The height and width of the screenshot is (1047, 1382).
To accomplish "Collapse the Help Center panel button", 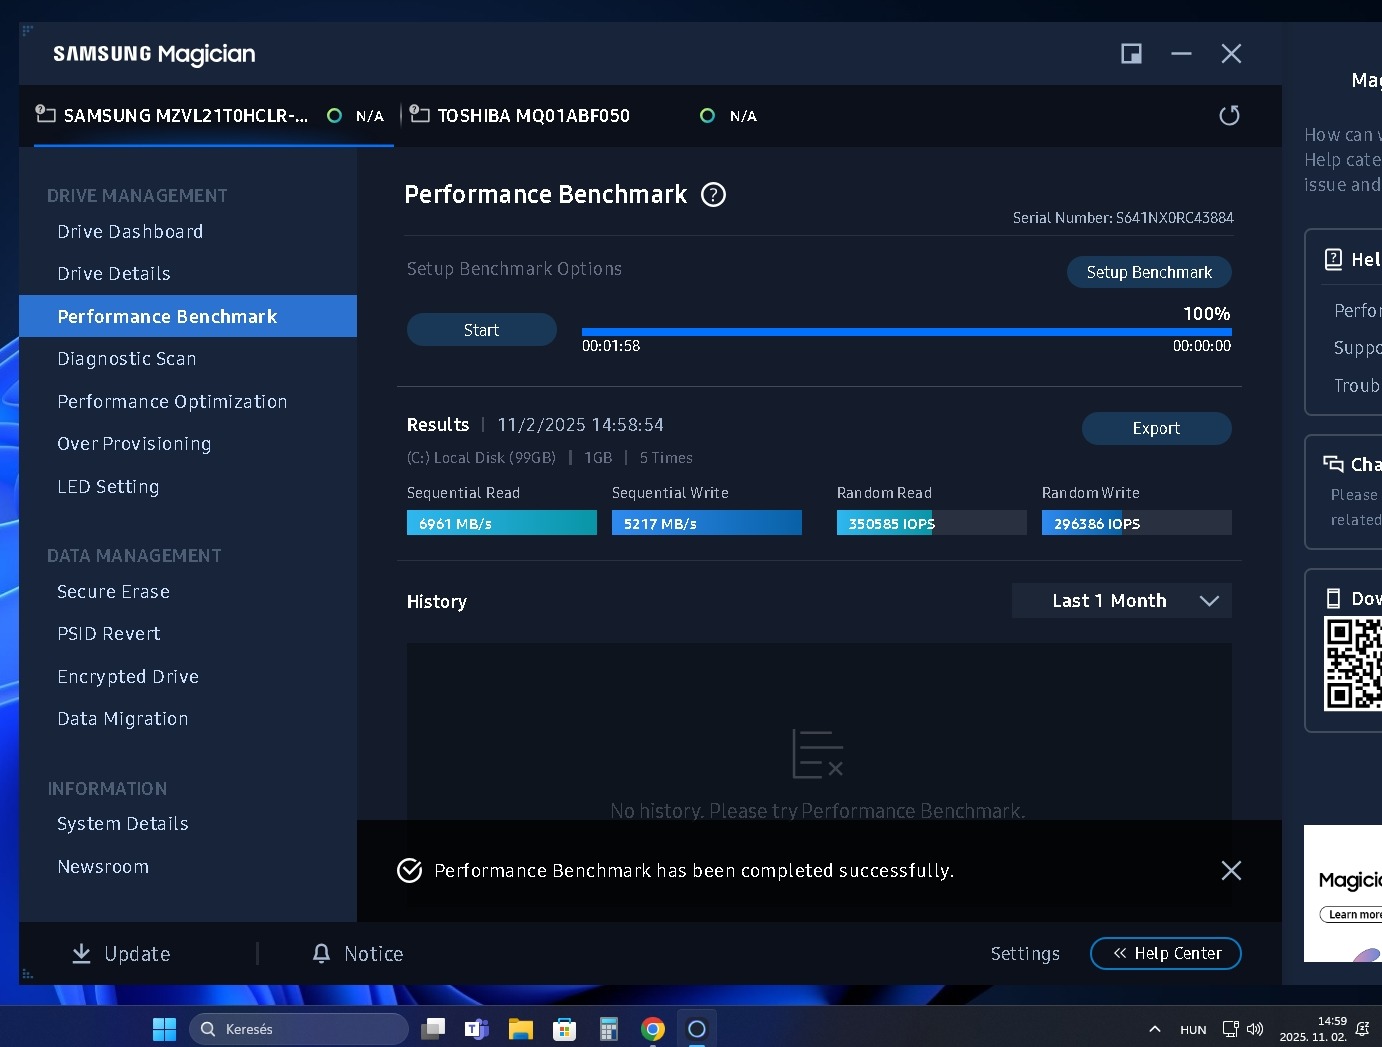I will pyautogui.click(x=1166, y=953).
